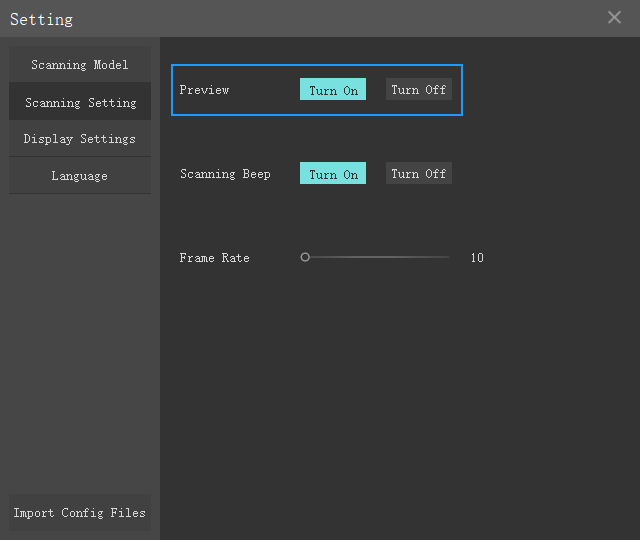640x540 pixels.
Task: Disable Preview with Turn Off
Action: pos(419,89)
